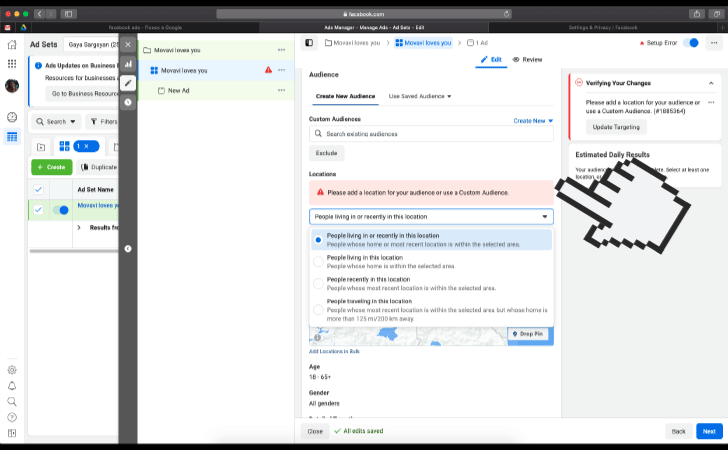Viewport: 728px width, 450px height.
Task: Switch to the facebook ads Google browser tab
Action: tap(145, 27)
